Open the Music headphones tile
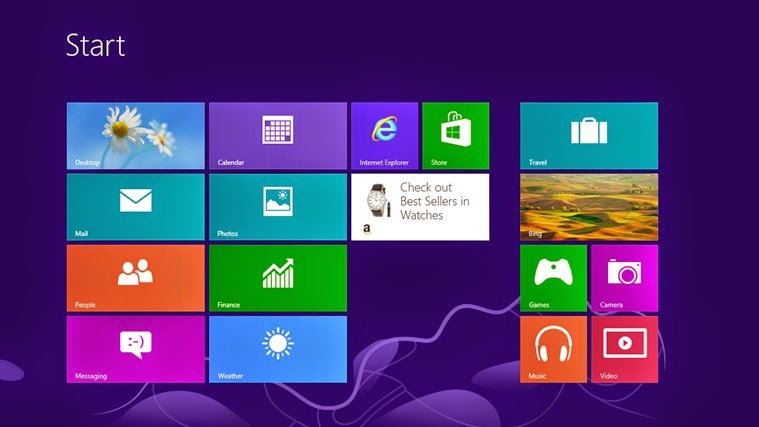Image resolution: width=759 pixels, height=427 pixels. [x=553, y=349]
